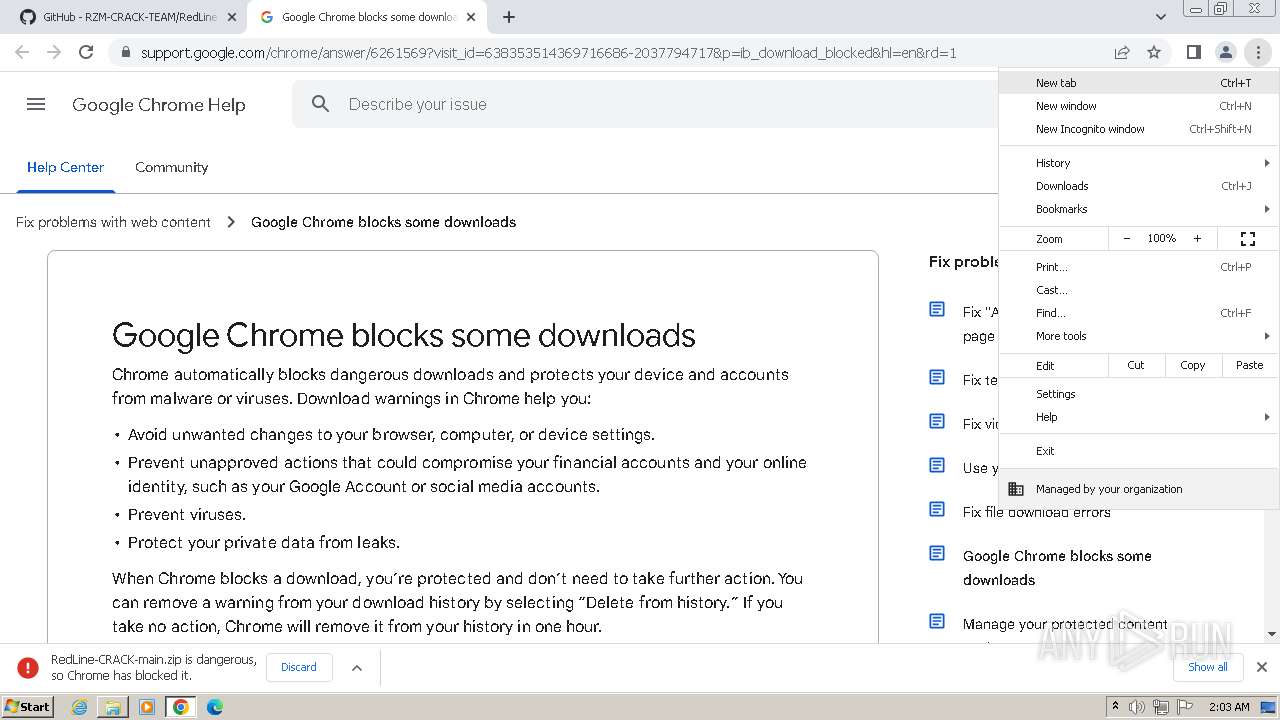Click the Google Chrome Help title

(x=159, y=104)
